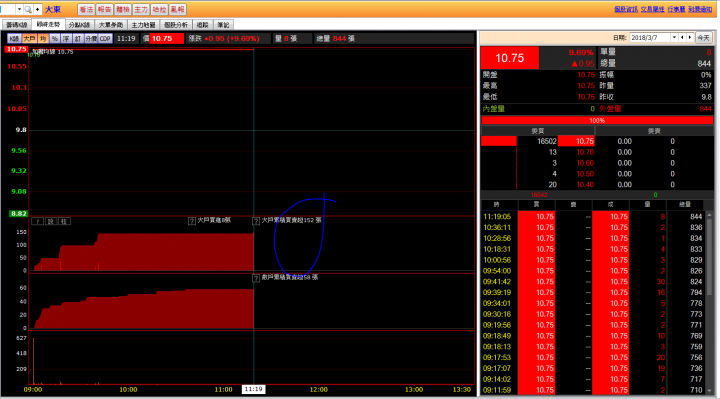Click the large 10.75 last price box
The image size is (720, 399).
[510, 58]
